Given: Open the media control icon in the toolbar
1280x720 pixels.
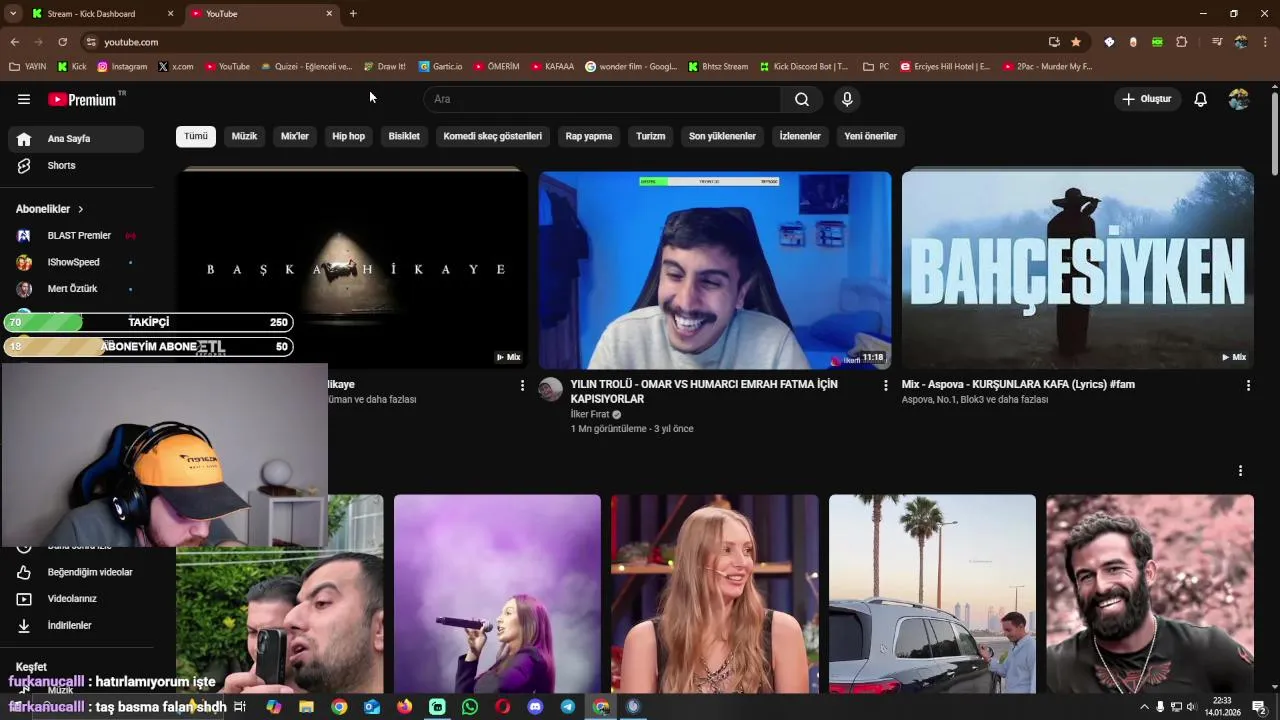Looking at the screenshot, I should (1217, 42).
